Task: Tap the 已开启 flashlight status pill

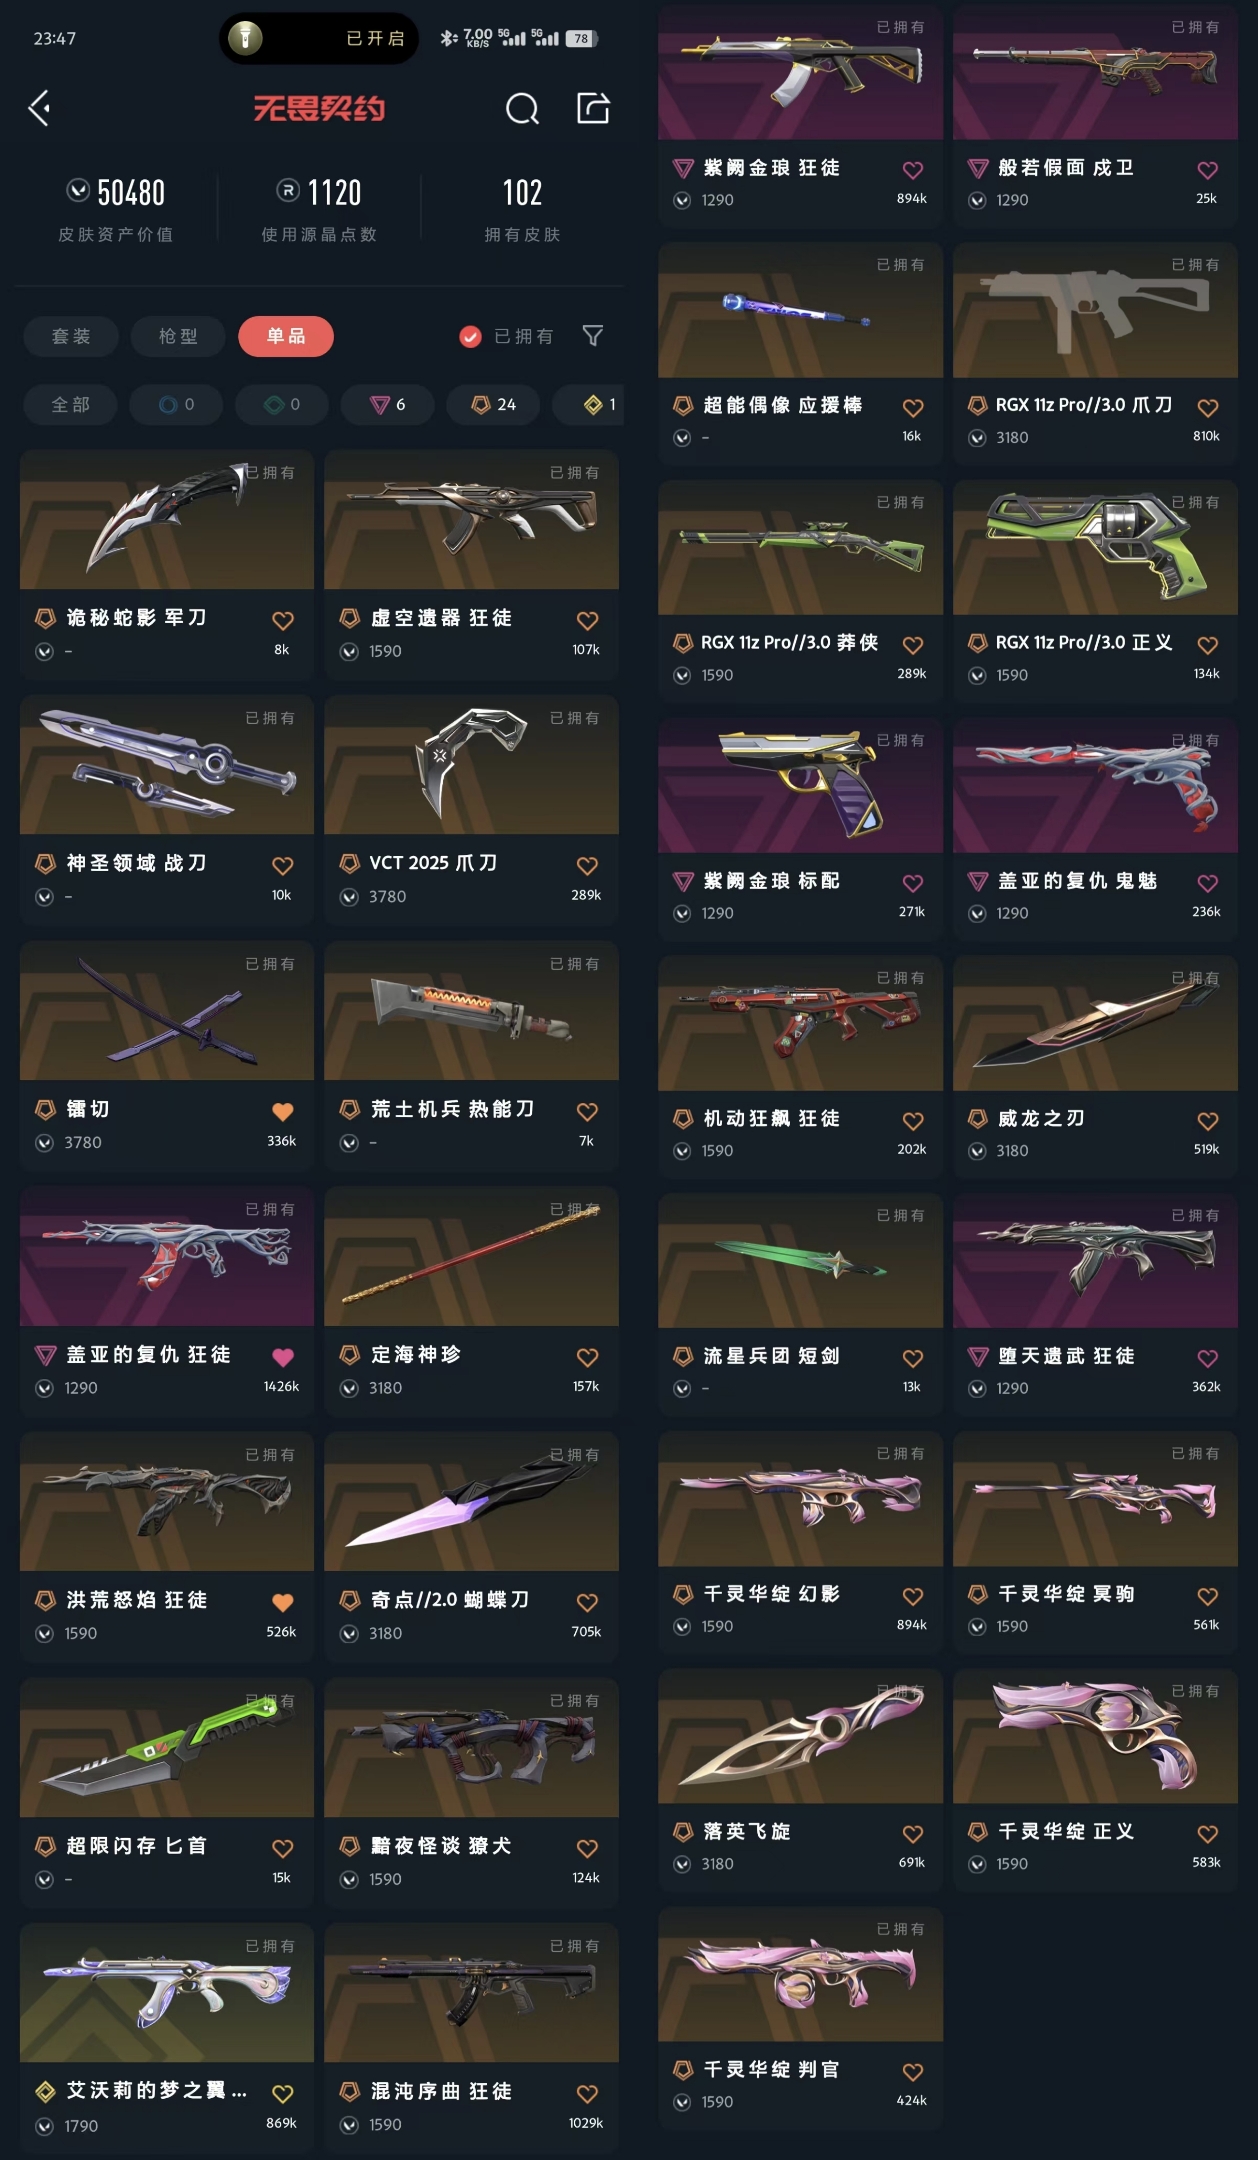Action: tap(319, 38)
